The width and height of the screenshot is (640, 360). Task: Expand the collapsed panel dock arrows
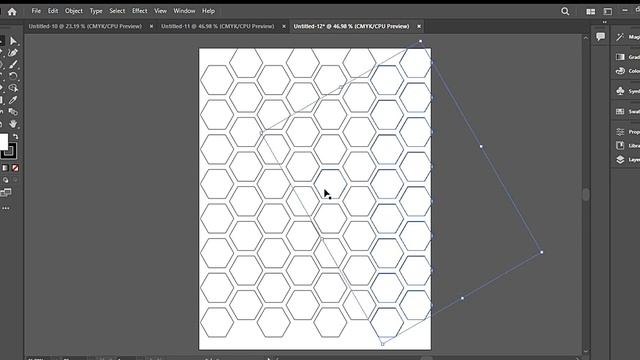click(604, 22)
